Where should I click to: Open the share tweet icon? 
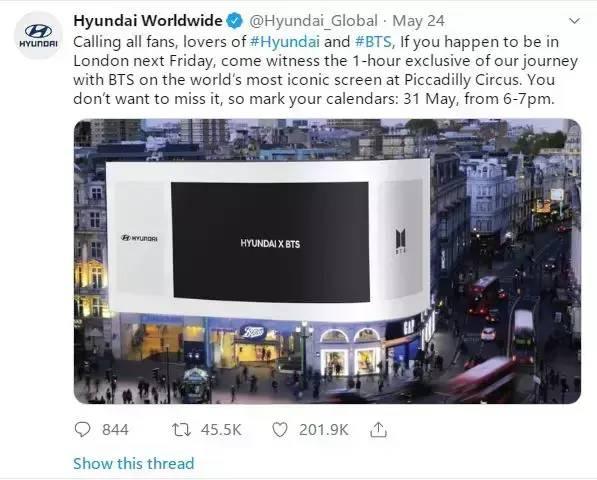click(378, 429)
